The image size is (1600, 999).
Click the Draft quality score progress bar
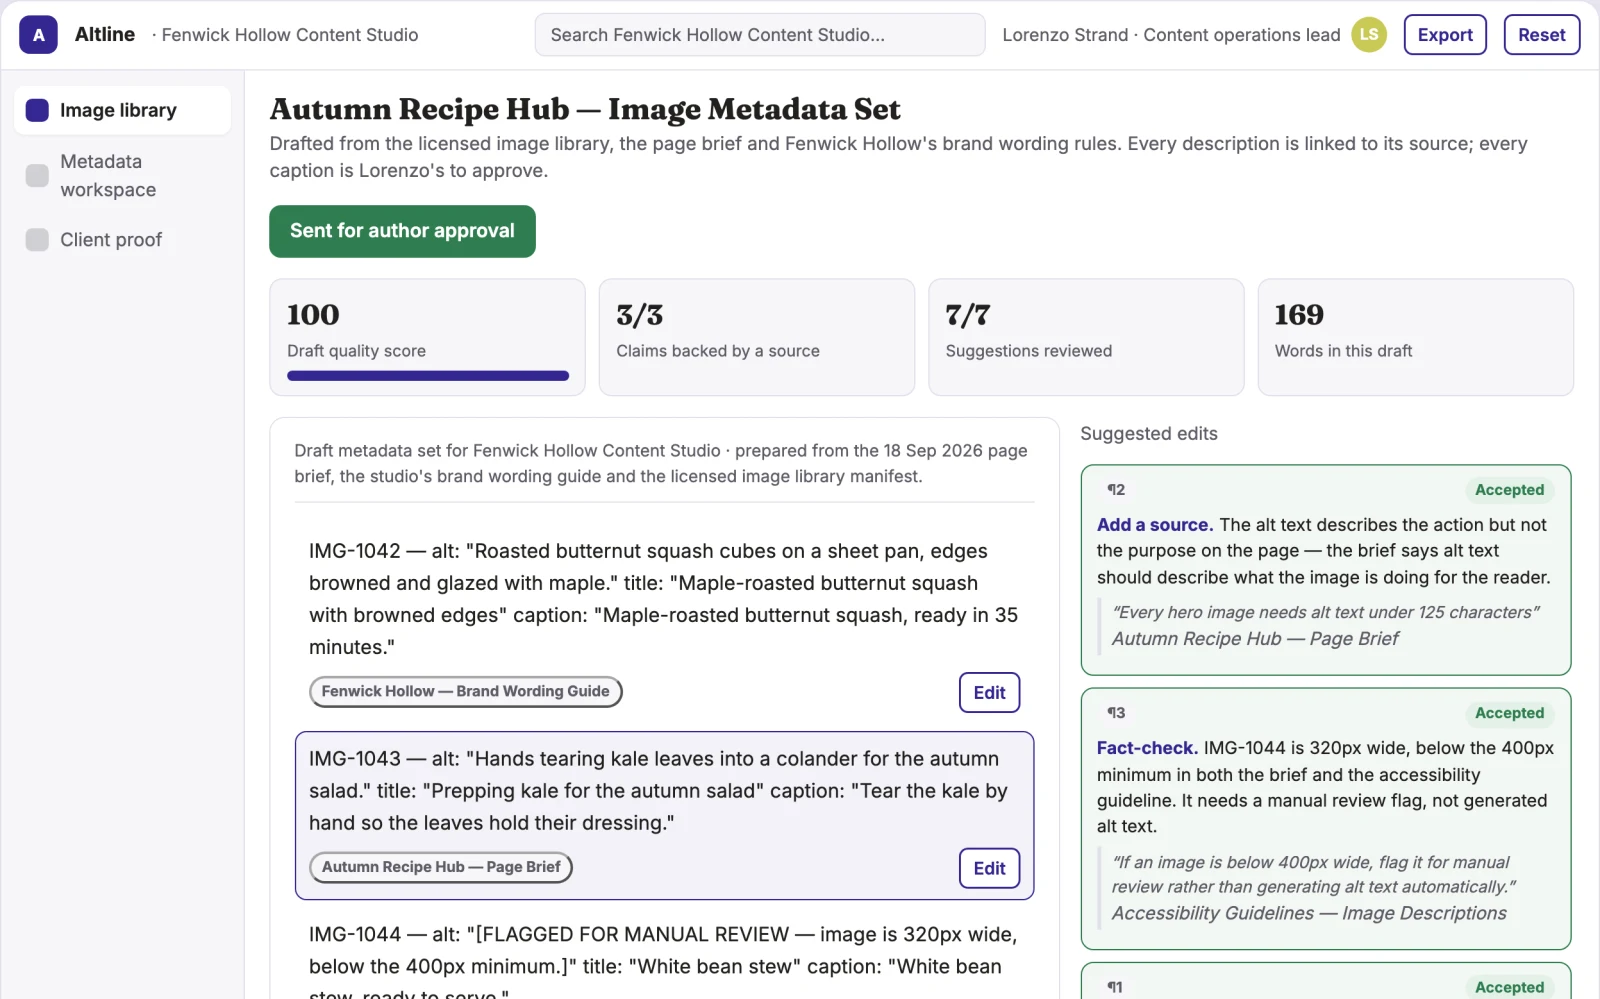coord(428,376)
